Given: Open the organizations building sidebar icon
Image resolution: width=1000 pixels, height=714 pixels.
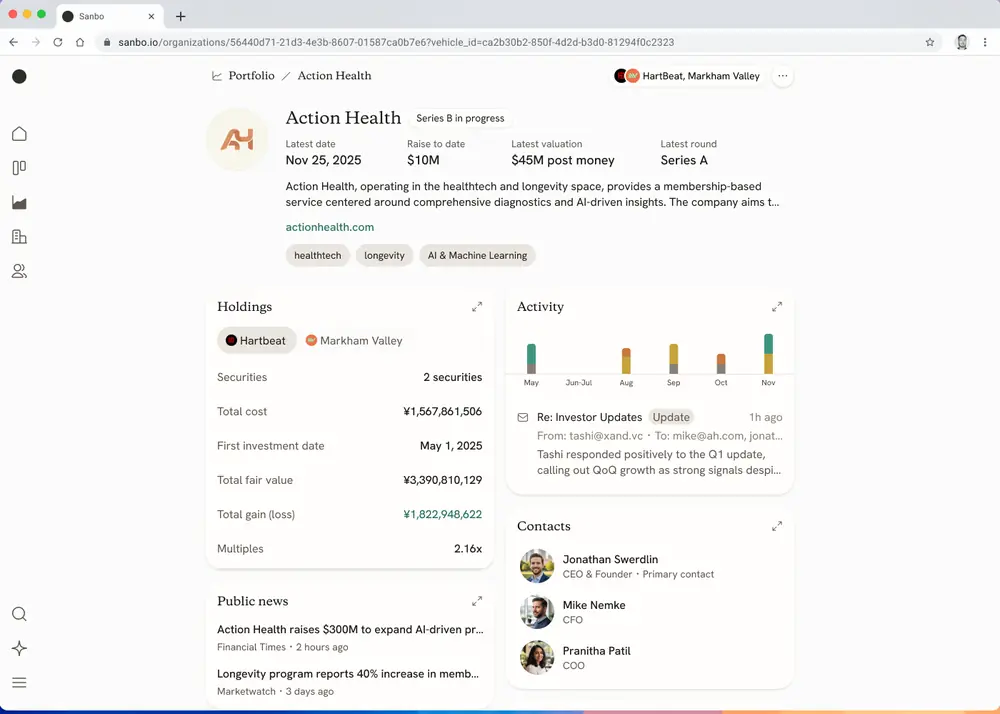Looking at the screenshot, I should click(19, 237).
